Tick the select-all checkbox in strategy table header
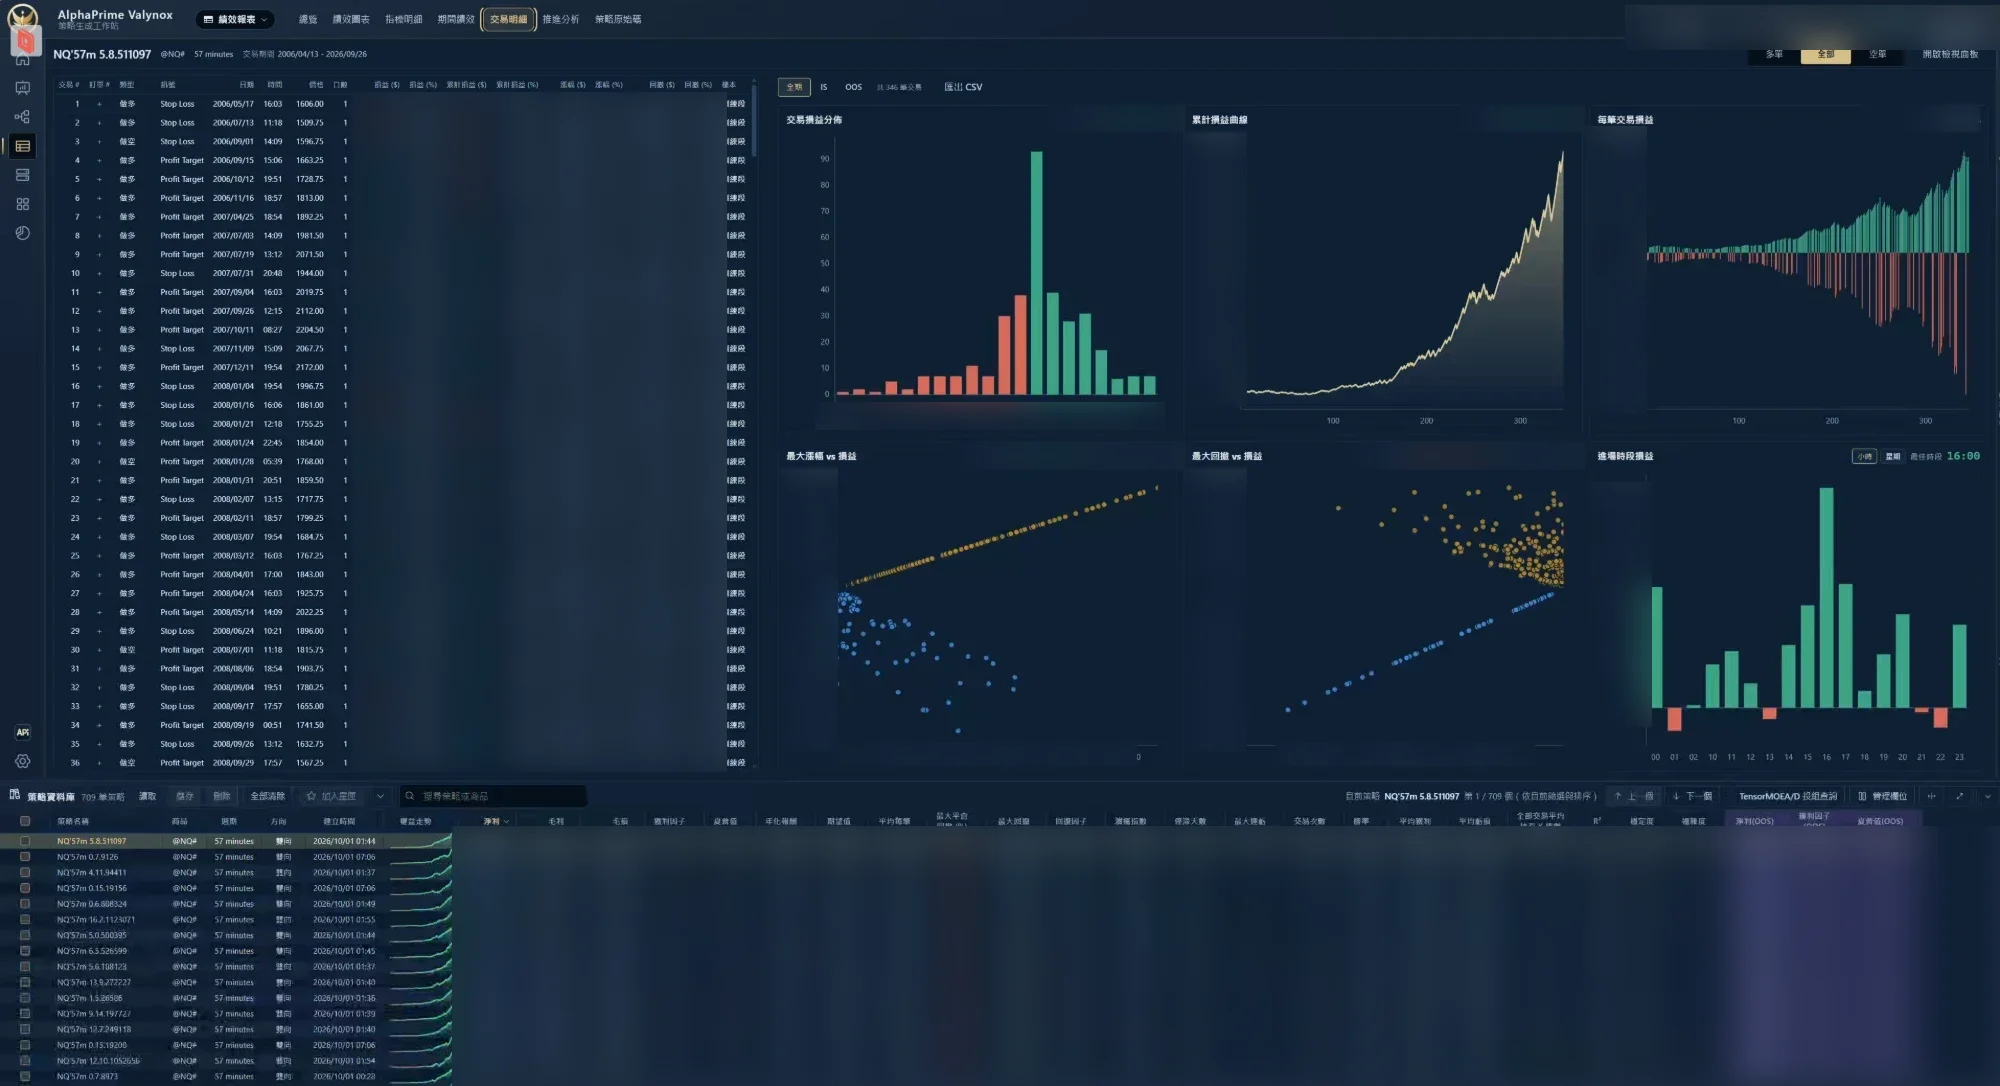 (25, 821)
